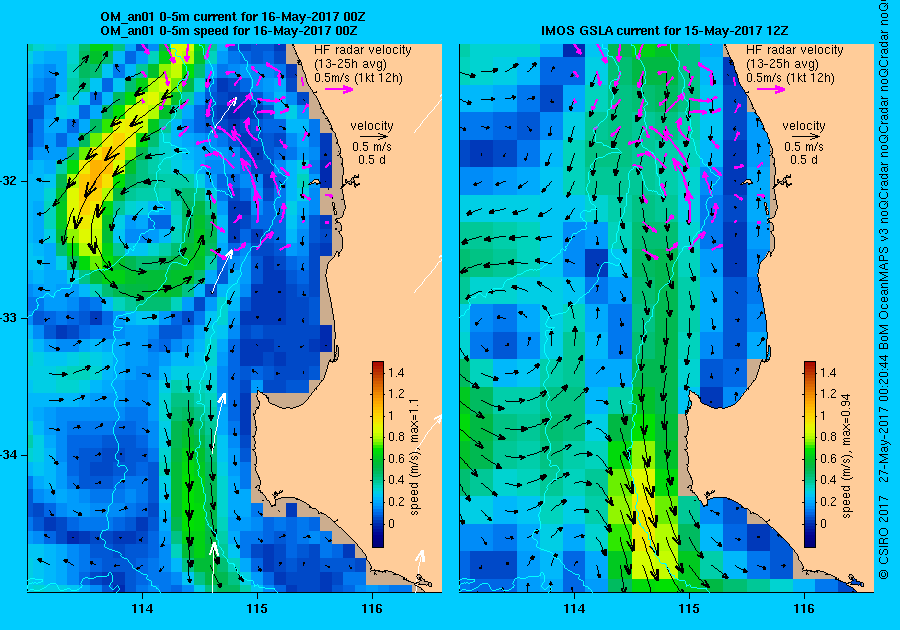Click '0.5 d' text in left map legend
Image resolution: width=900 pixels, height=630 pixels.
pyautogui.click(x=372, y=160)
